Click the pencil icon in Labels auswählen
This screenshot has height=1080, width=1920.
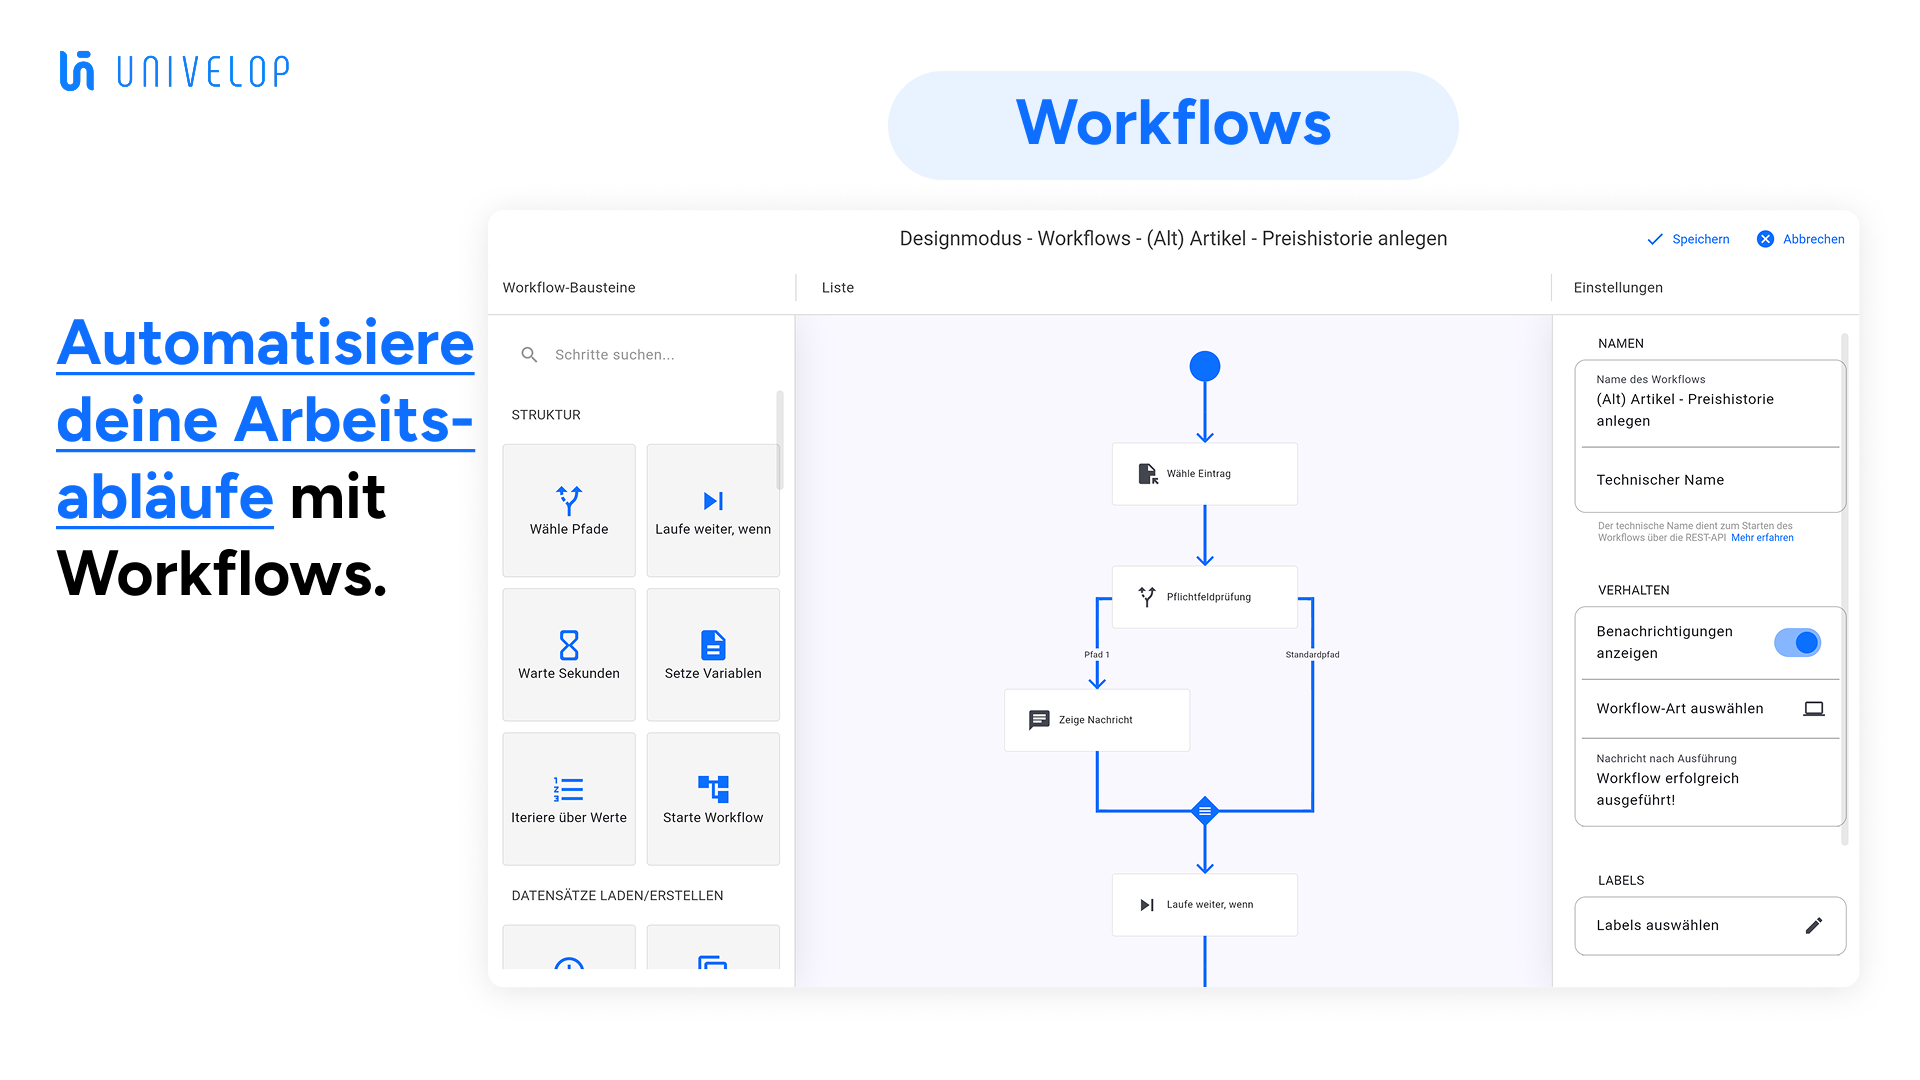pos(1813,925)
